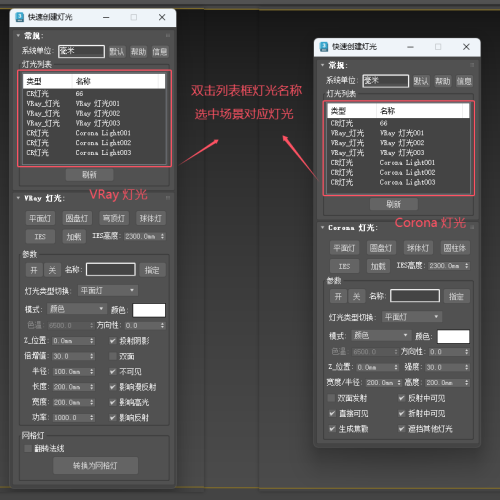Click the app icon in right window title bar
Screen dimensions: 500x500
pyautogui.click(x=324, y=47)
